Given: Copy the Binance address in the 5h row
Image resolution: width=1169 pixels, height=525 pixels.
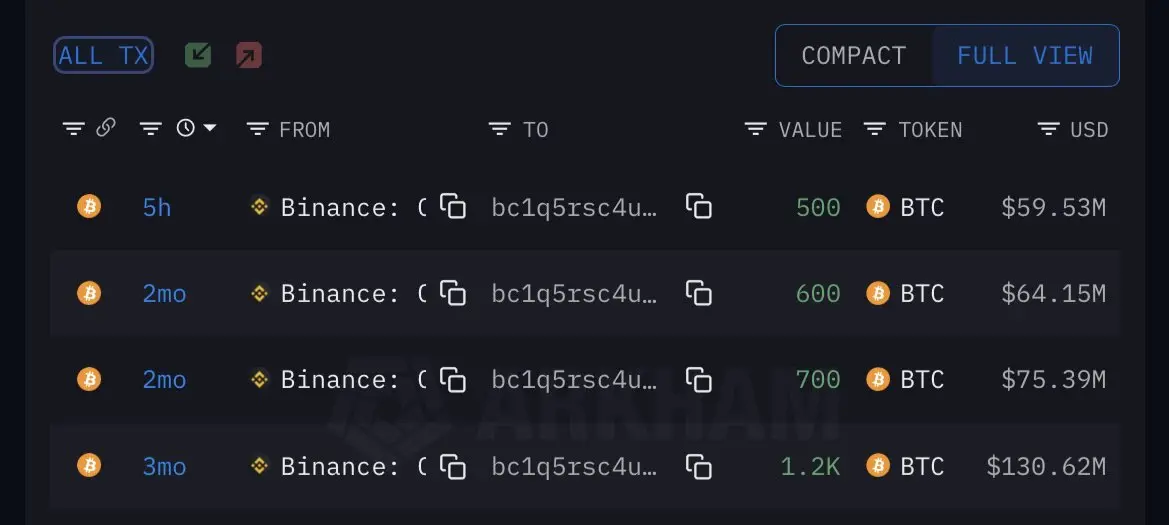Looking at the screenshot, I should [x=453, y=207].
